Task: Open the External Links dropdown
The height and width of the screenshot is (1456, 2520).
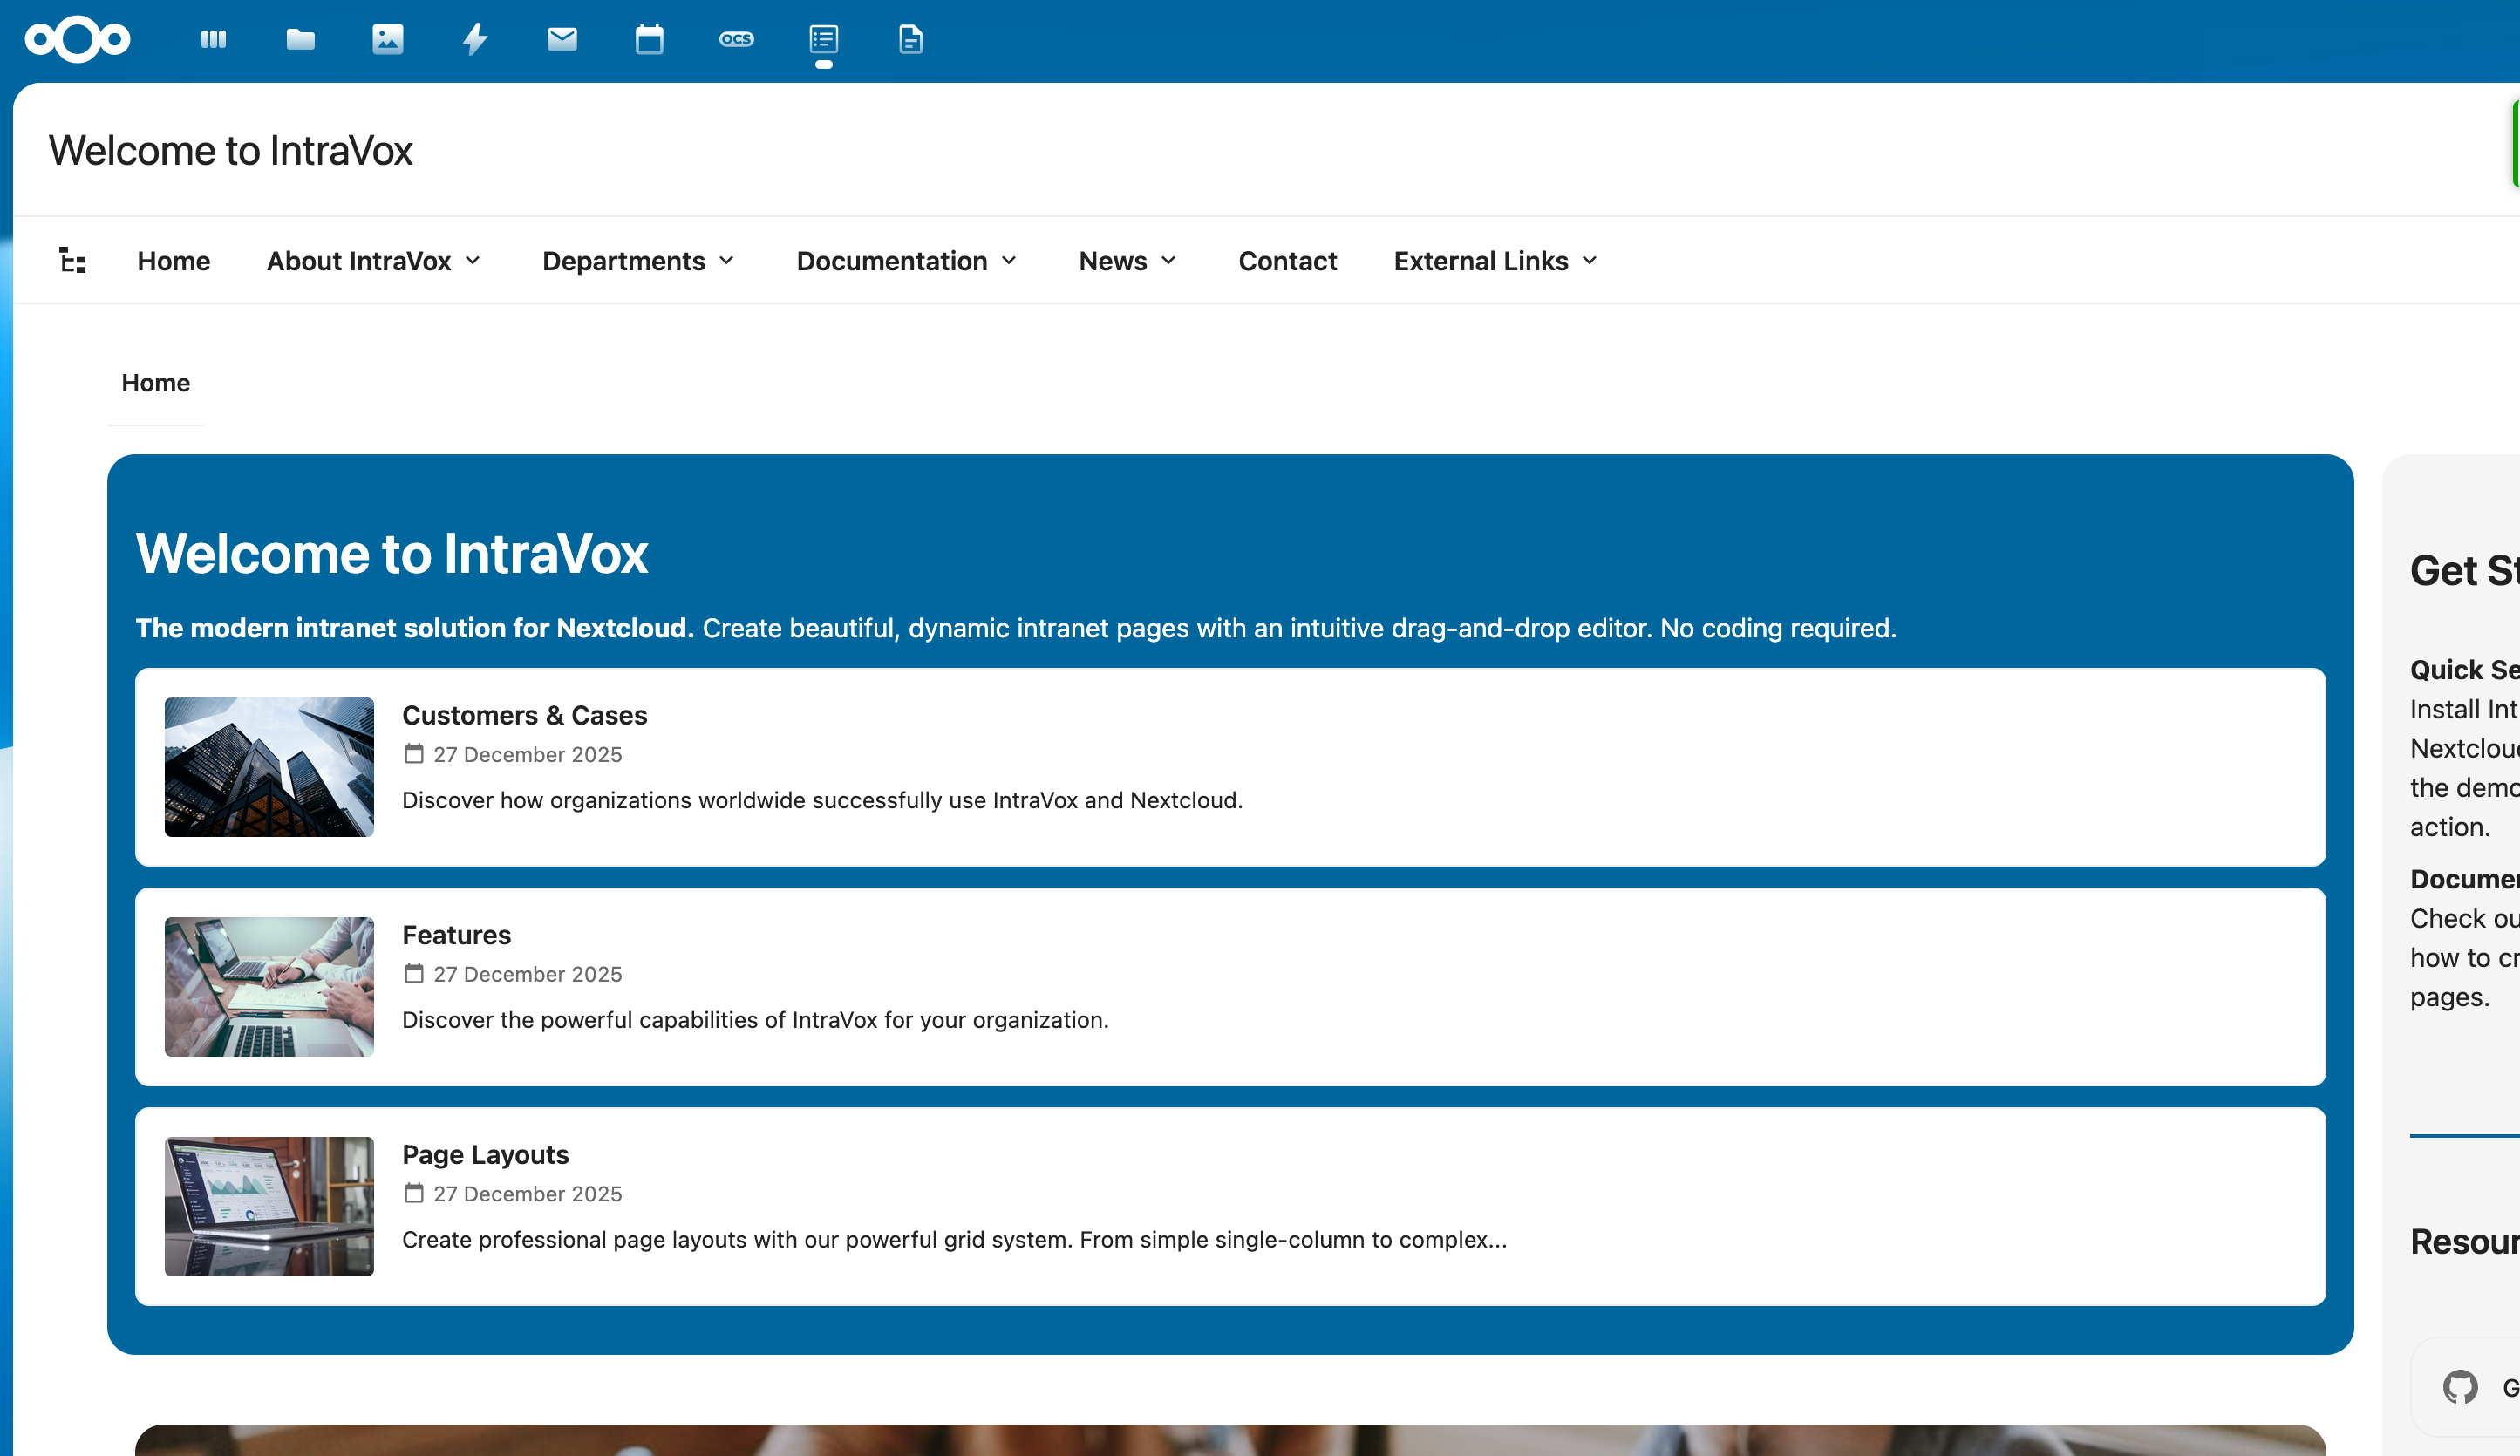Action: coord(1494,260)
